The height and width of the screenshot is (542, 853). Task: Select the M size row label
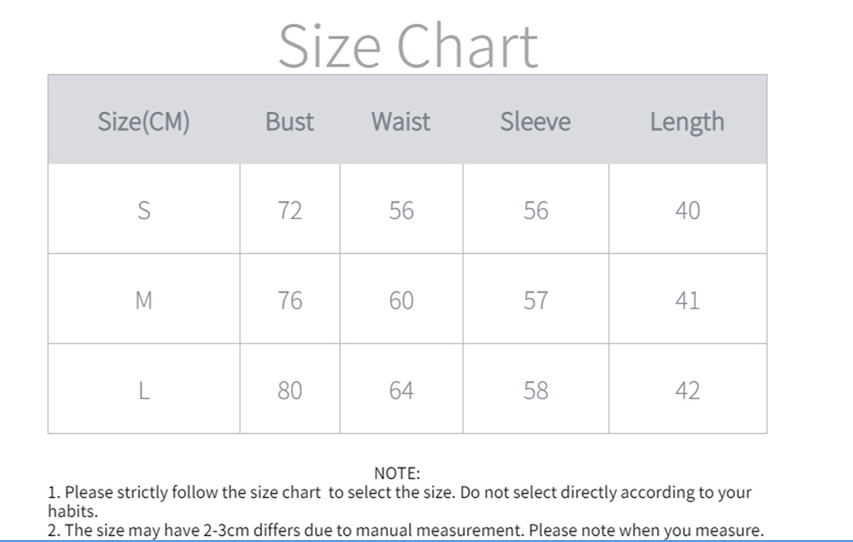click(144, 300)
